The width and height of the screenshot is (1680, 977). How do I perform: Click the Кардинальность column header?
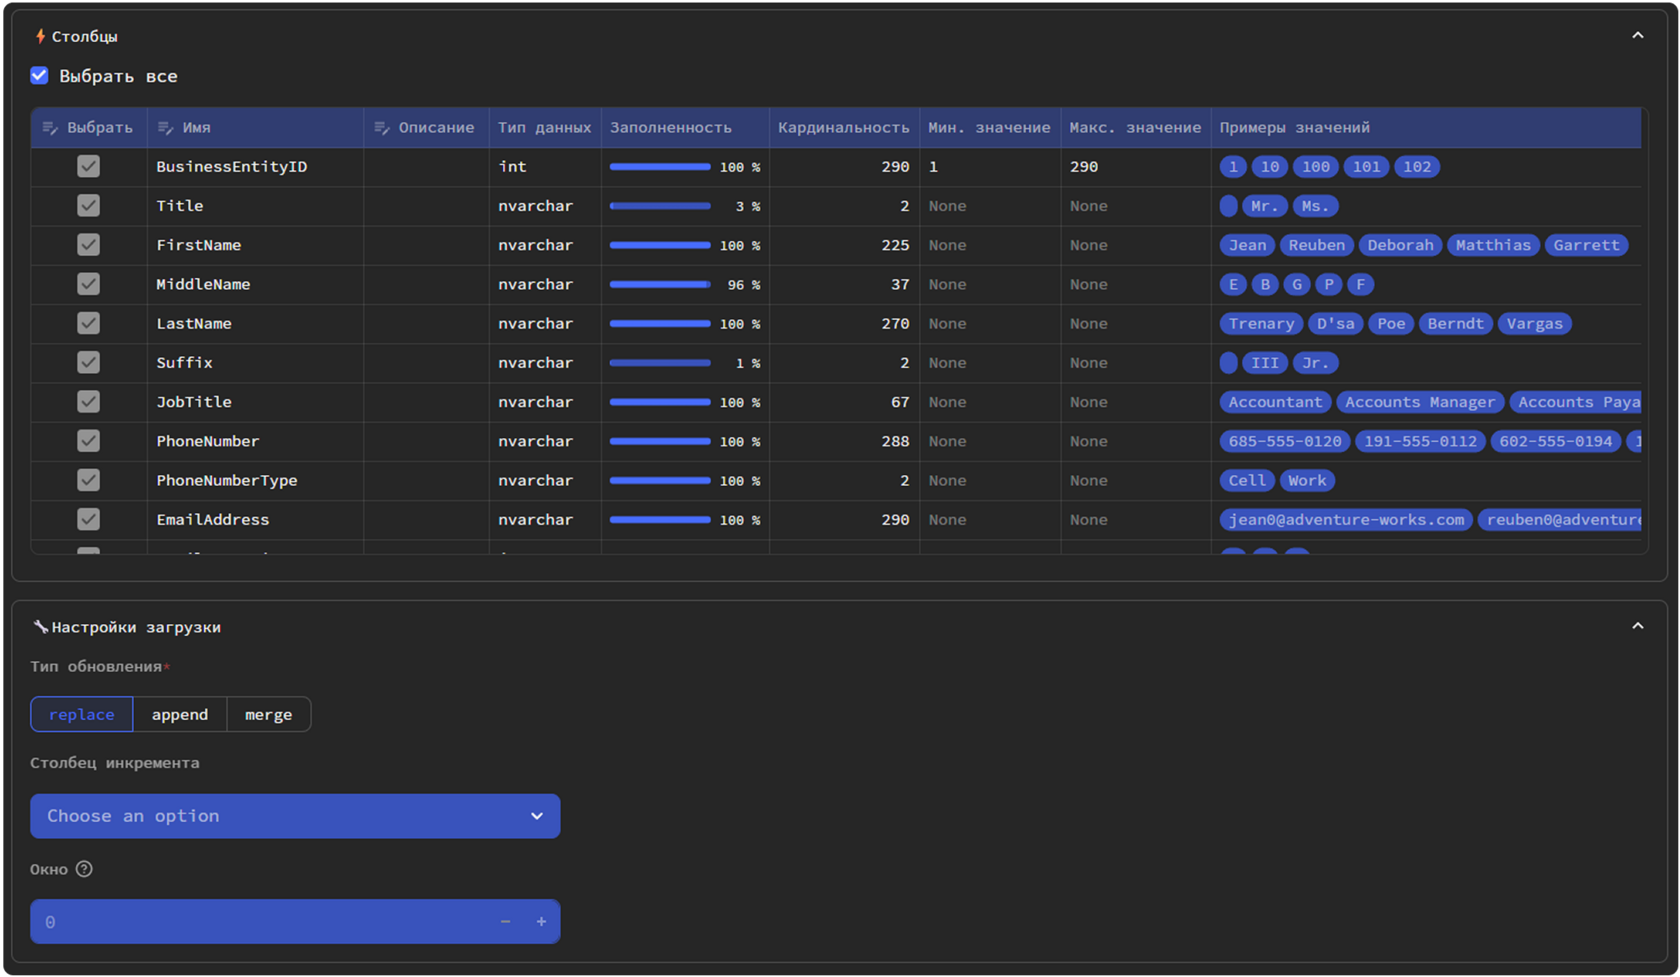tap(844, 128)
